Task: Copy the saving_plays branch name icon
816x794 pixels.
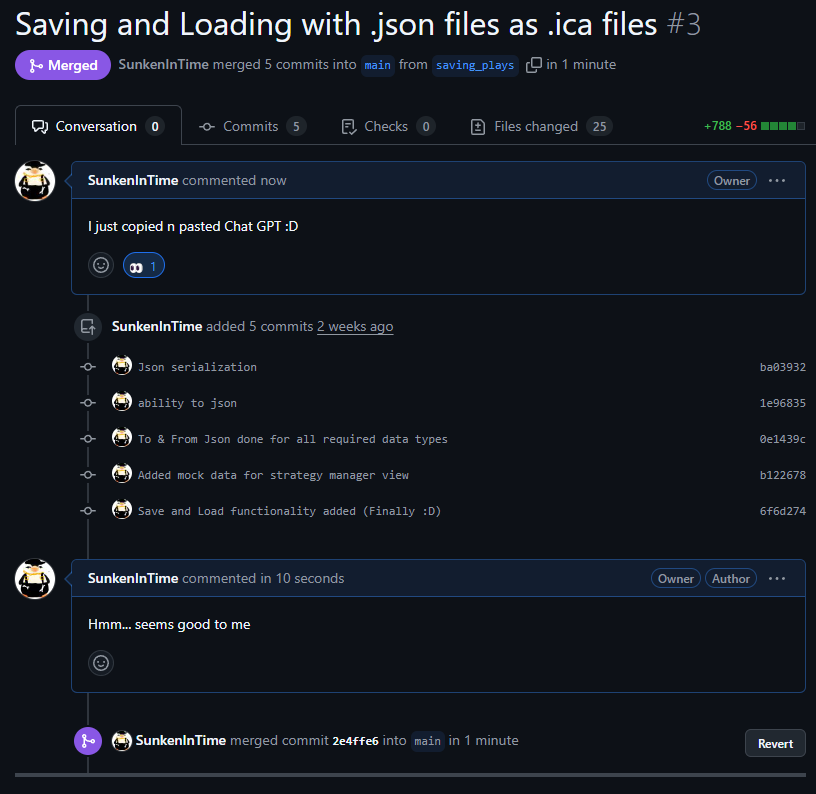Action: (534, 65)
